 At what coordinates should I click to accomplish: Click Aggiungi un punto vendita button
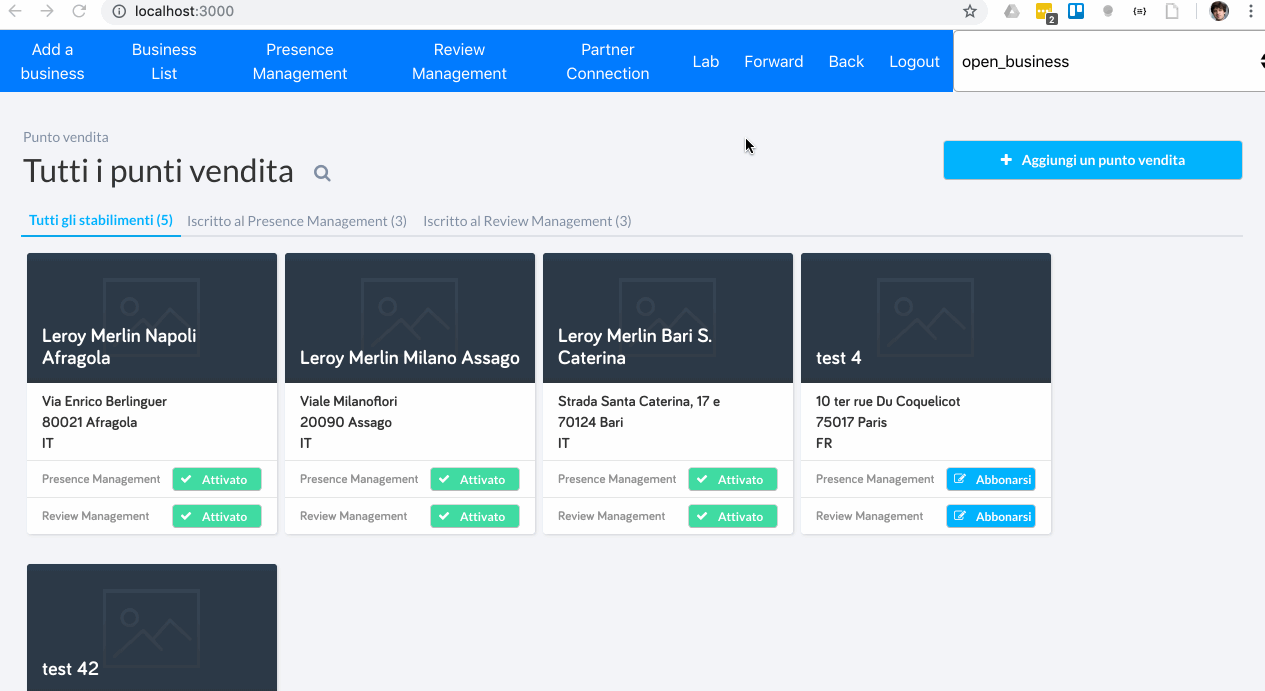1093,160
